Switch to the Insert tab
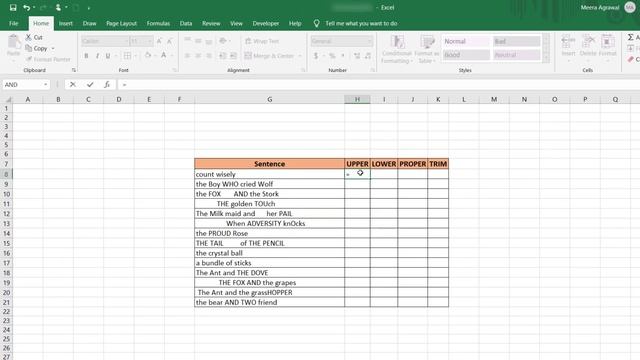 [x=66, y=23]
